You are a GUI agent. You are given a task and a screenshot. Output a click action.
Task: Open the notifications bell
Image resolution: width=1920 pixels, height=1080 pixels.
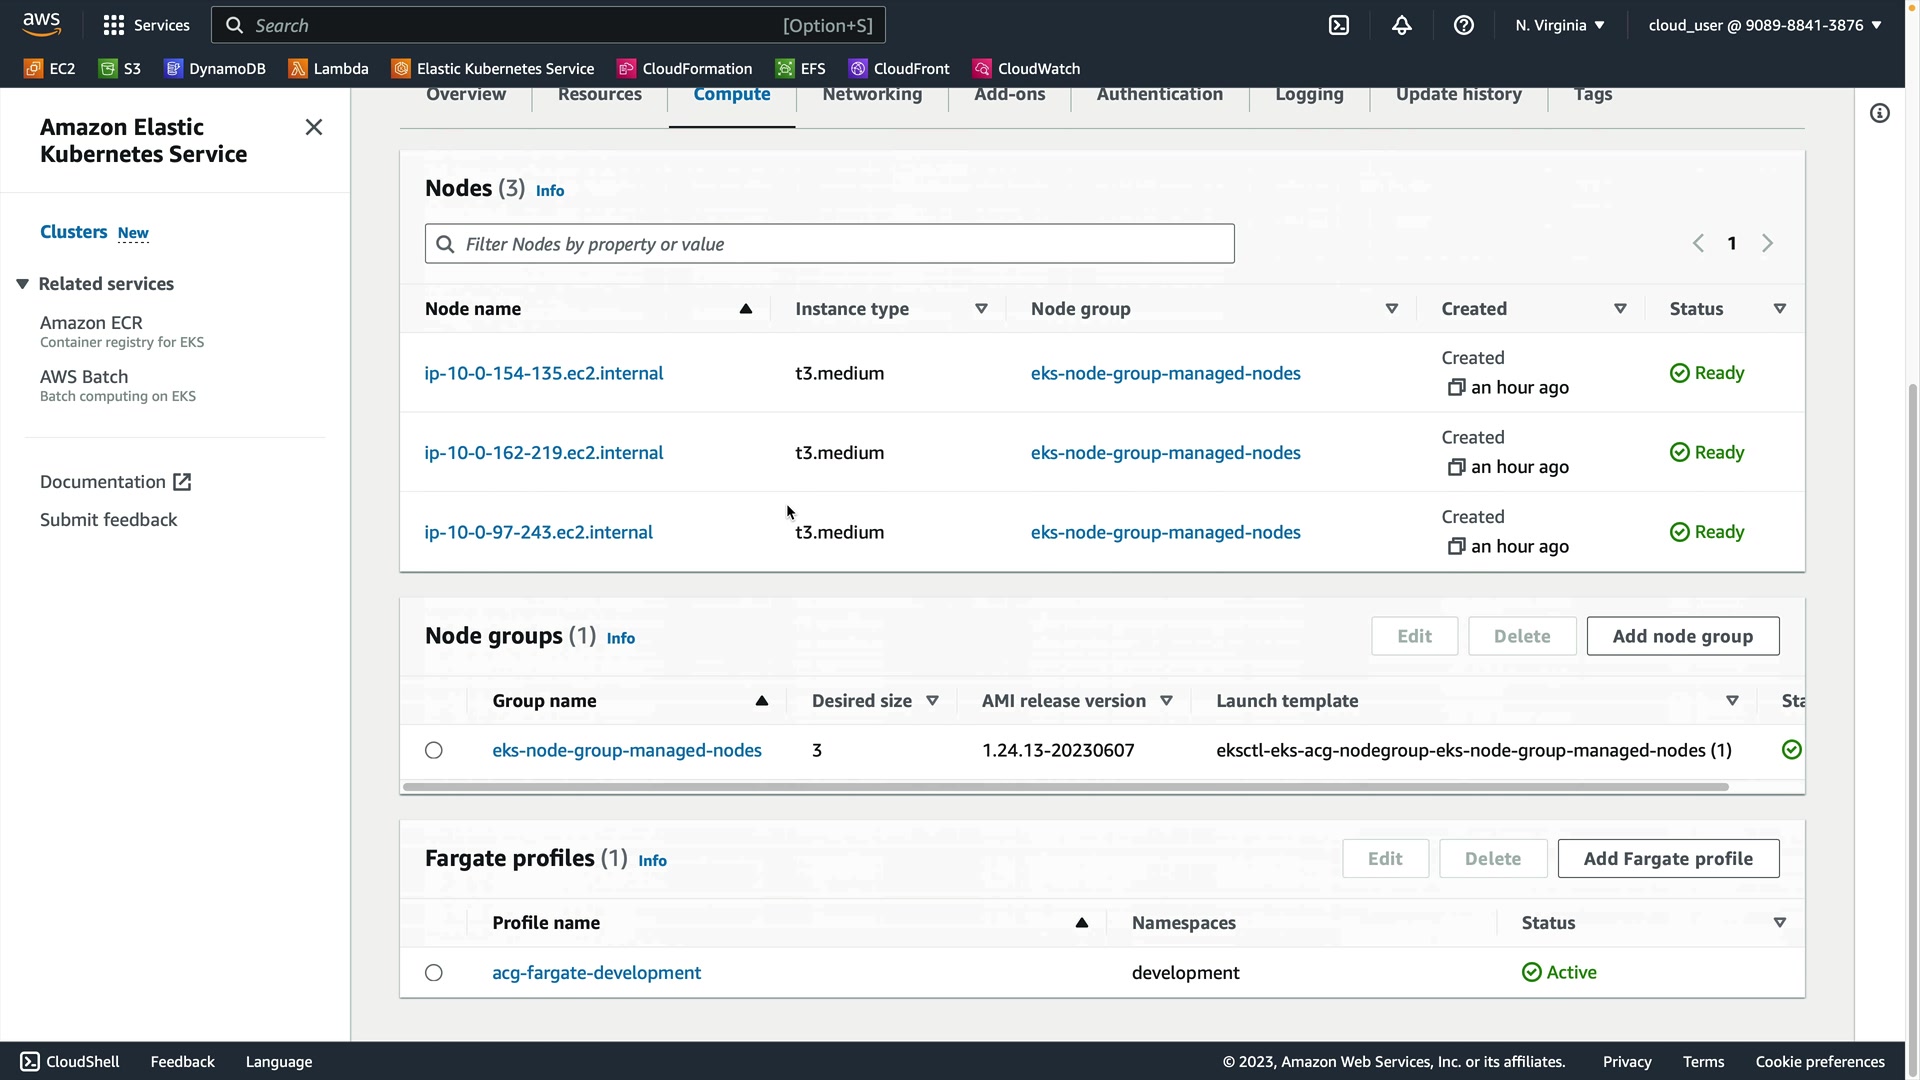pos(1401,25)
